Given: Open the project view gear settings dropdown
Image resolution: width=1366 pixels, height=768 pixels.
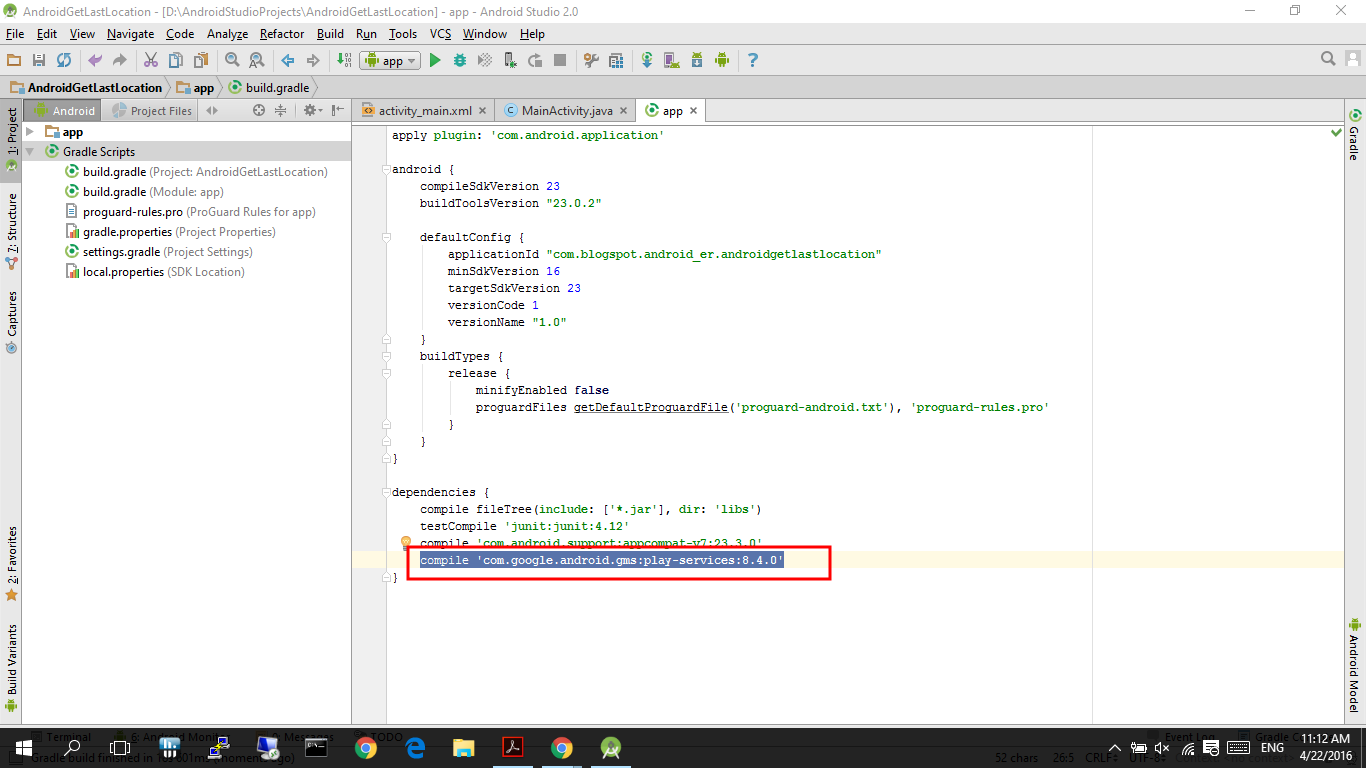Looking at the screenshot, I should [x=313, y=110].
